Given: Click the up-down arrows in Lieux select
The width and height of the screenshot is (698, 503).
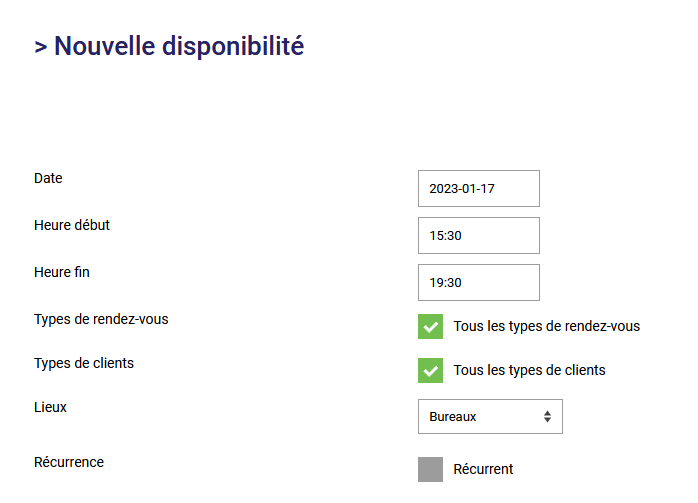Looking at the screenshot, I should tap(547, 417).
